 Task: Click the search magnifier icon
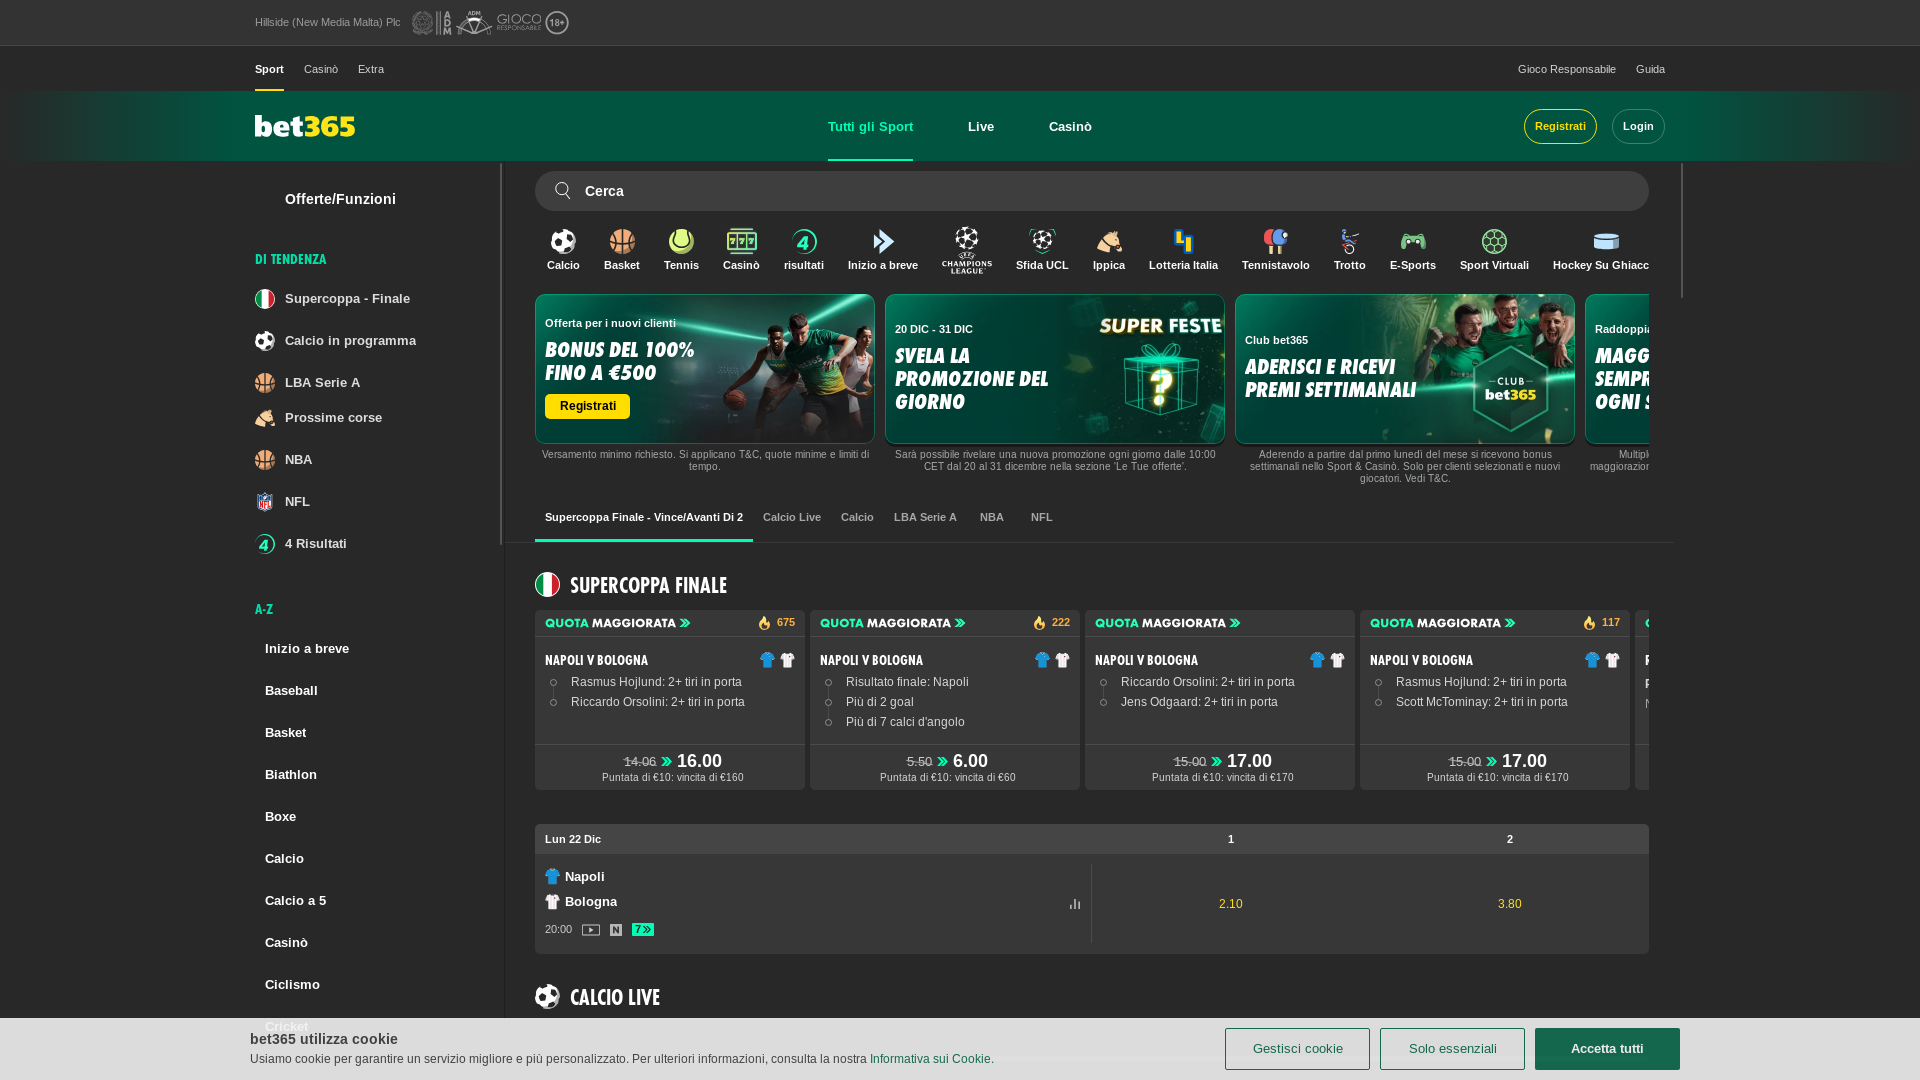563,191
